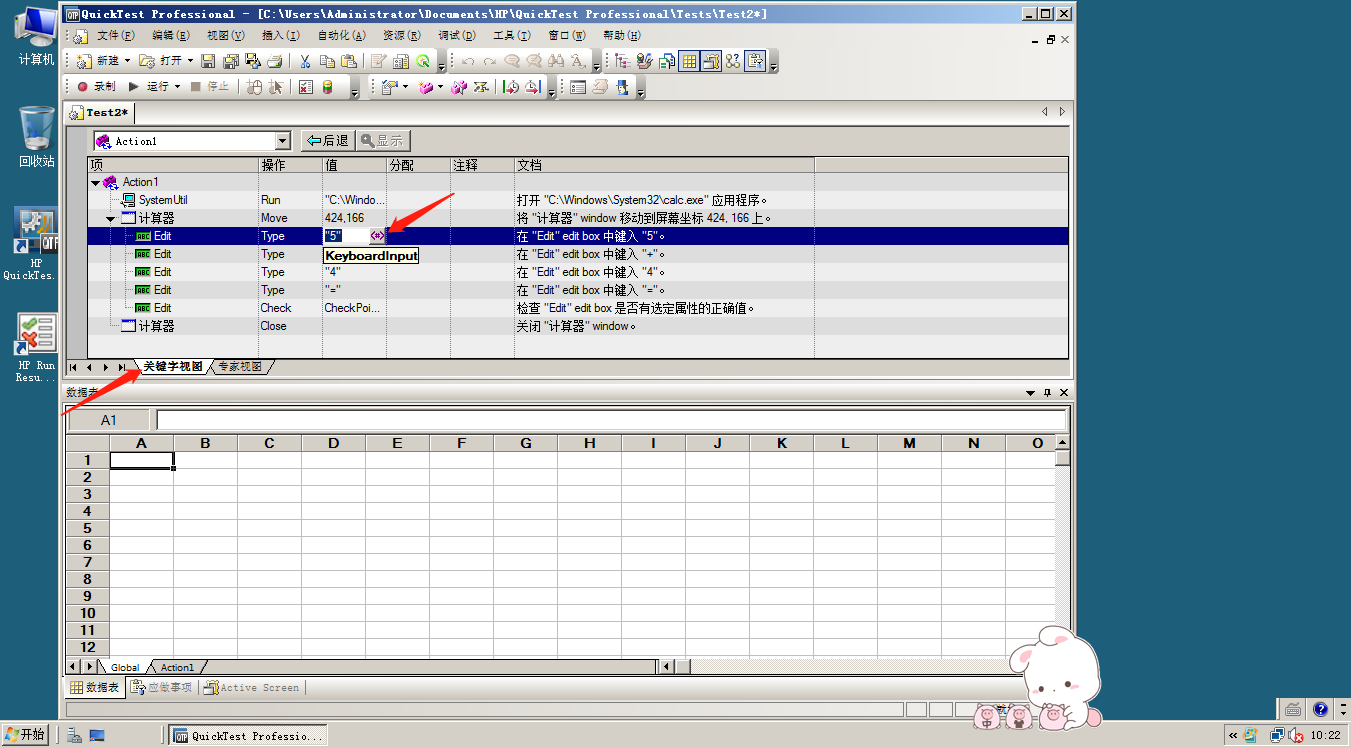Open the Run button dropdown arrow

177,87
